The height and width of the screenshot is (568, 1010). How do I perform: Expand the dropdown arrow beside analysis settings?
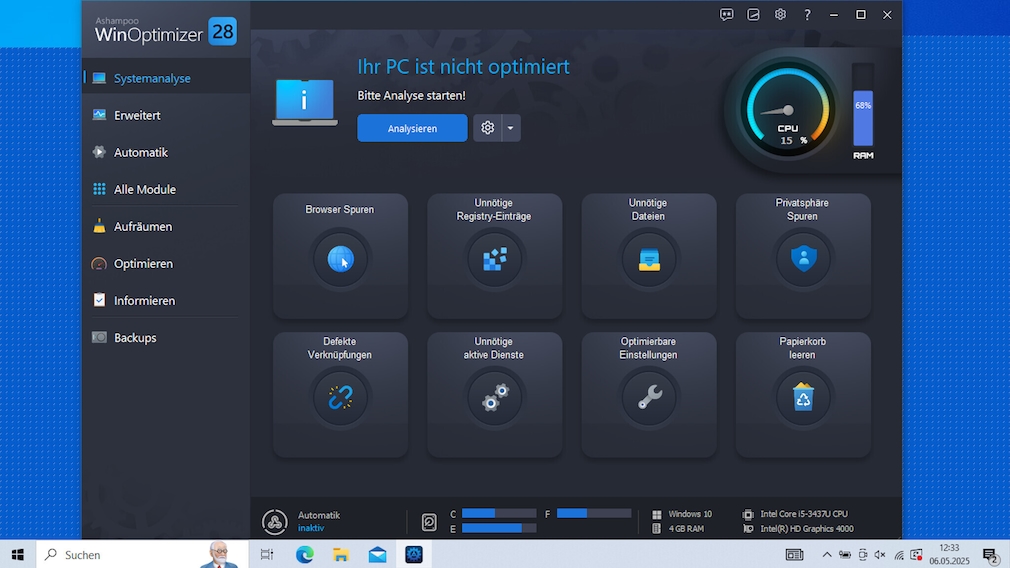coord(511,128)
